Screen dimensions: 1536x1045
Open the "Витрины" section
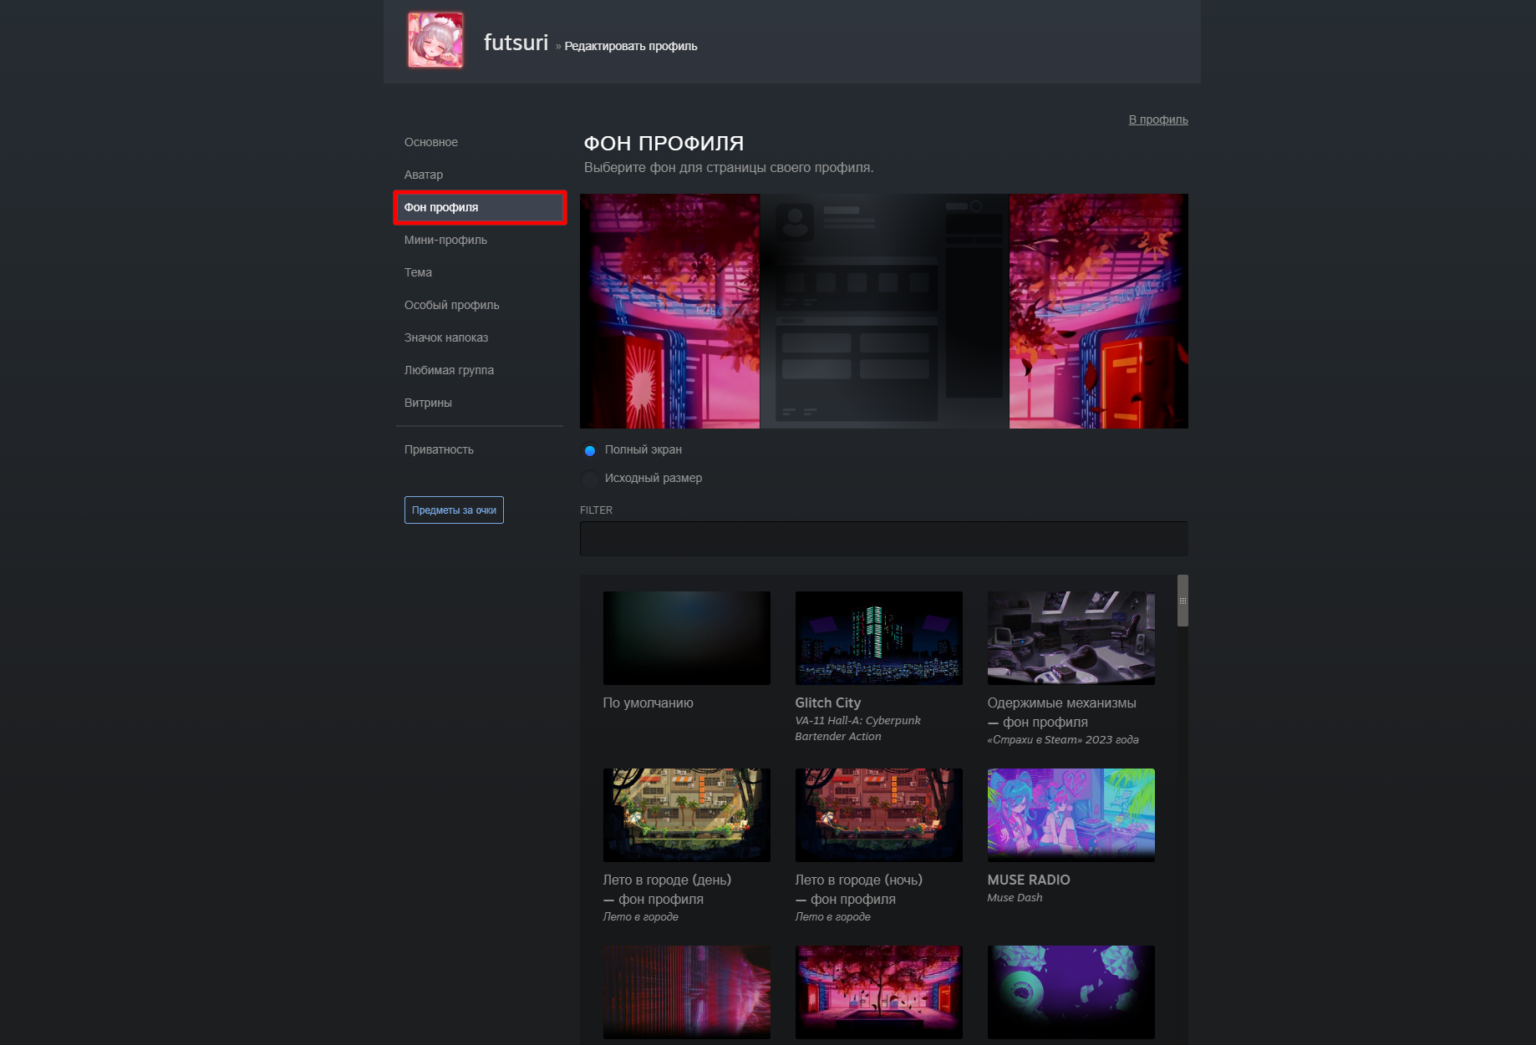(x=427, y=402)
